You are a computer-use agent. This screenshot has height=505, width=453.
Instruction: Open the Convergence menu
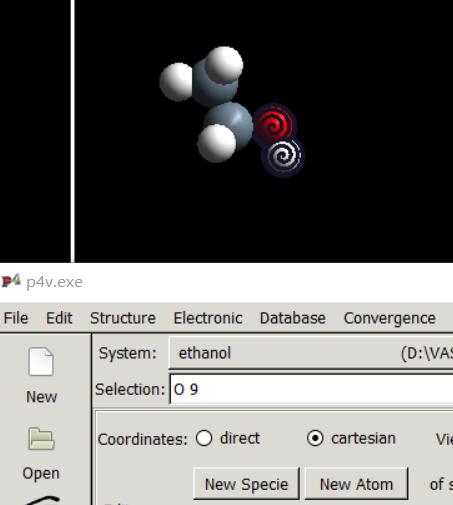pos(389,318)
